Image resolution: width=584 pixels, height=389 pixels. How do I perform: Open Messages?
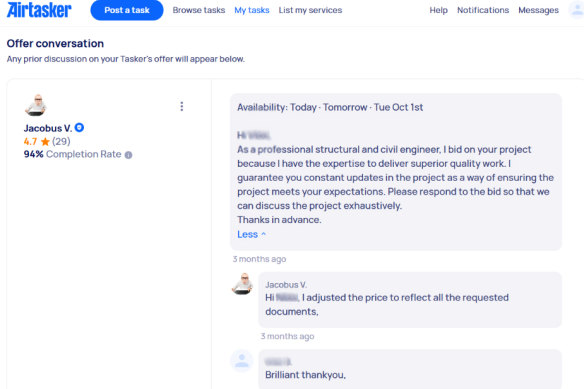[x=539, y=10]
